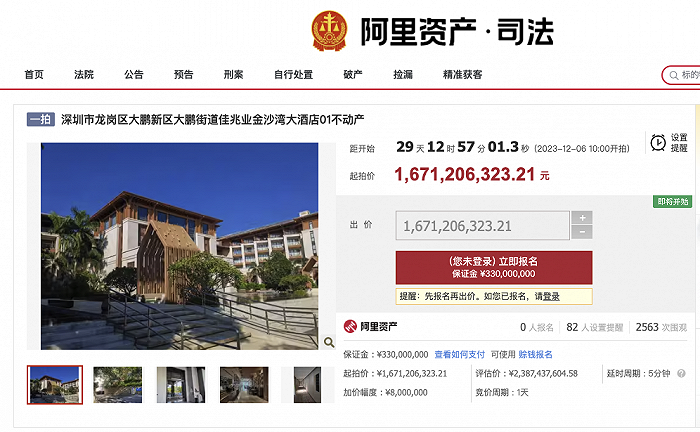The width and height of the screenshot is (700, 432).
Task: Decrease bid with minus button
Action: click(582, 232)
